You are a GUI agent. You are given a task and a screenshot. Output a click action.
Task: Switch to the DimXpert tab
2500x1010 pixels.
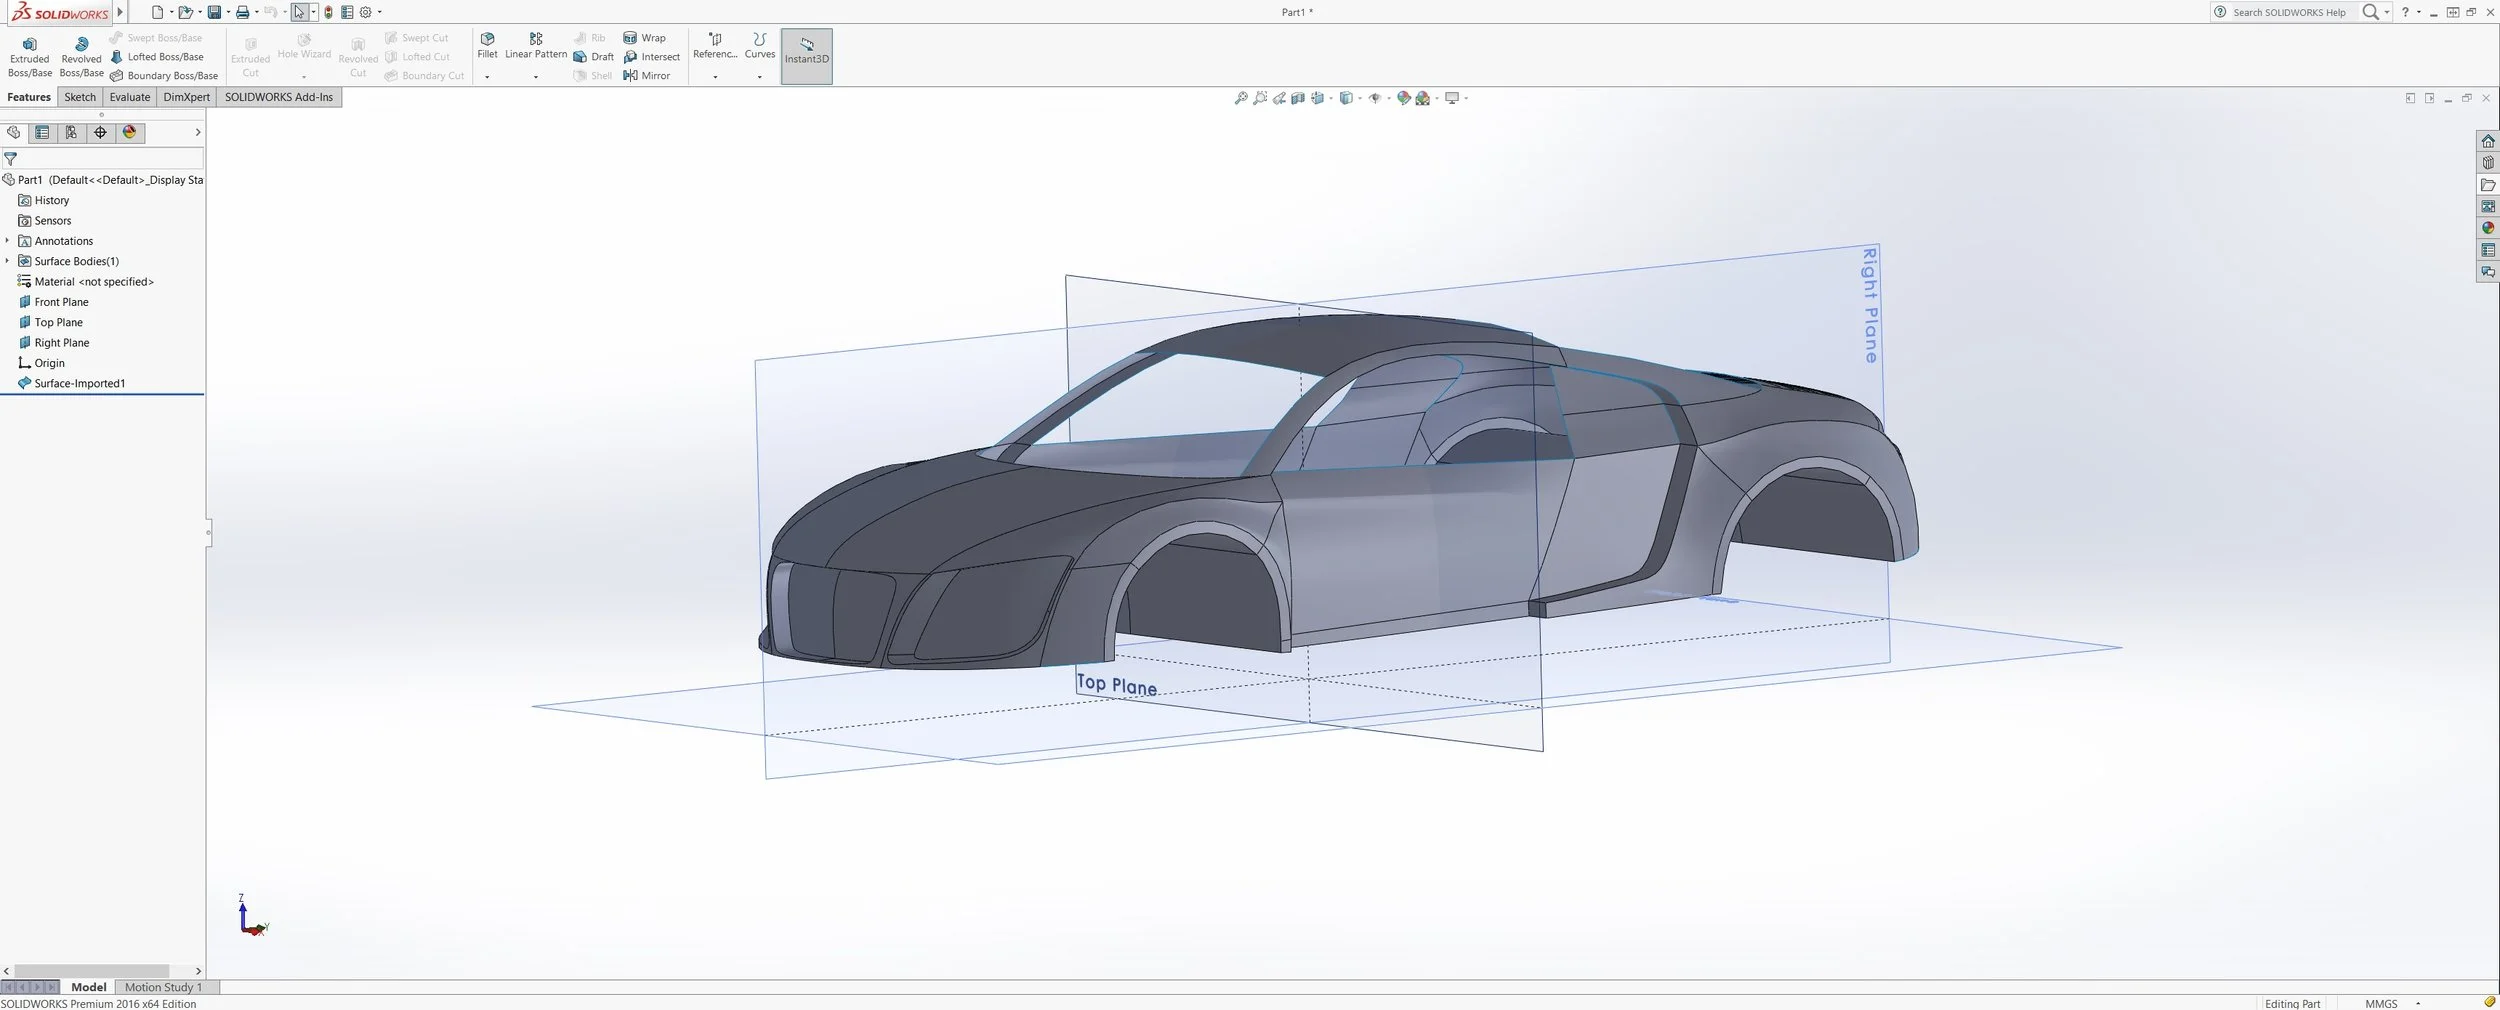(x=187, y=97)
